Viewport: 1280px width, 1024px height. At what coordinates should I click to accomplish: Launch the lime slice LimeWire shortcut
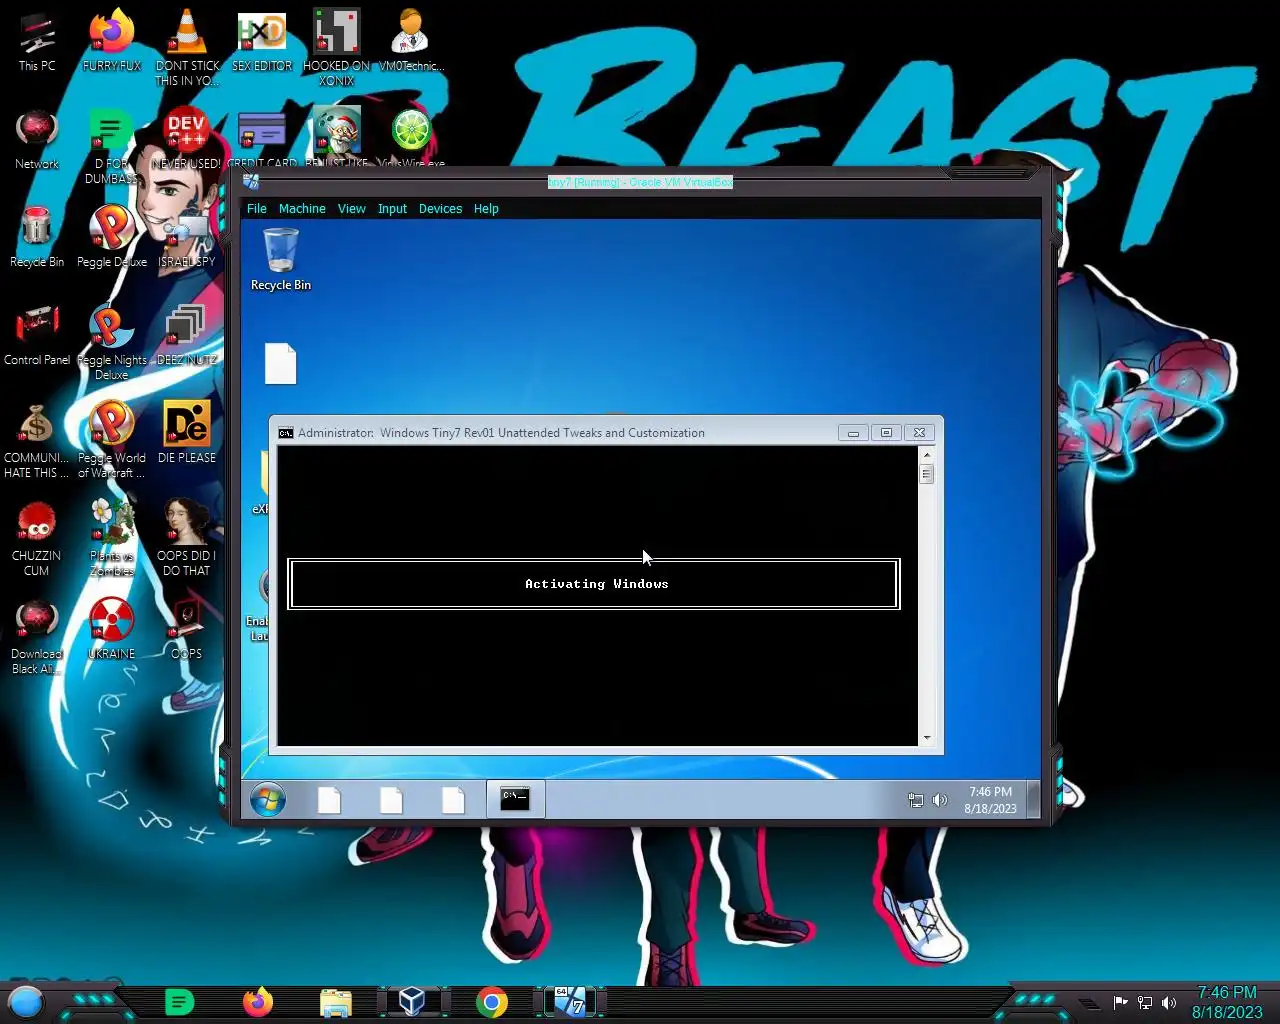coord(411,137)
